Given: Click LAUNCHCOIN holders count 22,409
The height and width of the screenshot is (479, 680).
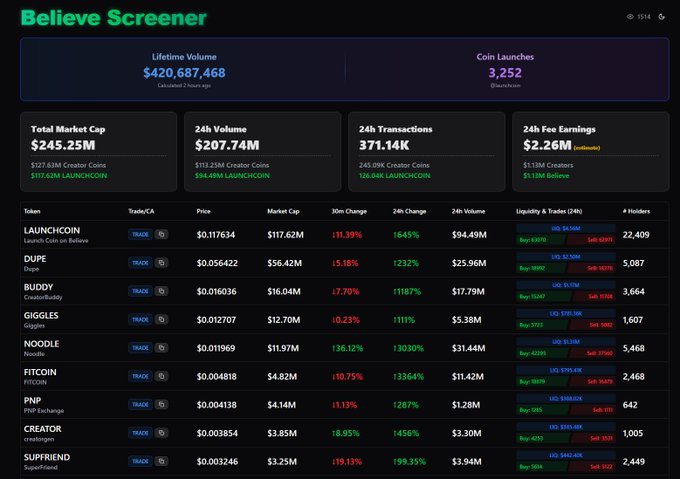Looking at the screenshot, I should tap(636, 235).
